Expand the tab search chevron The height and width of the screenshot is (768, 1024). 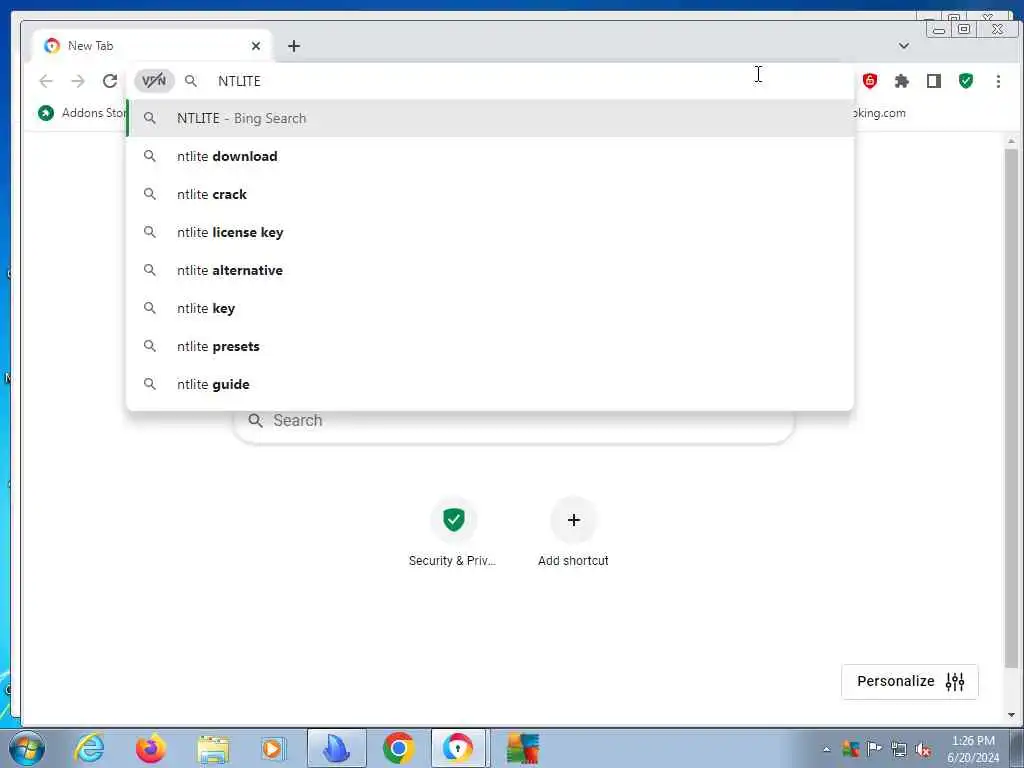pyautogui.click(x=904, y=46)
